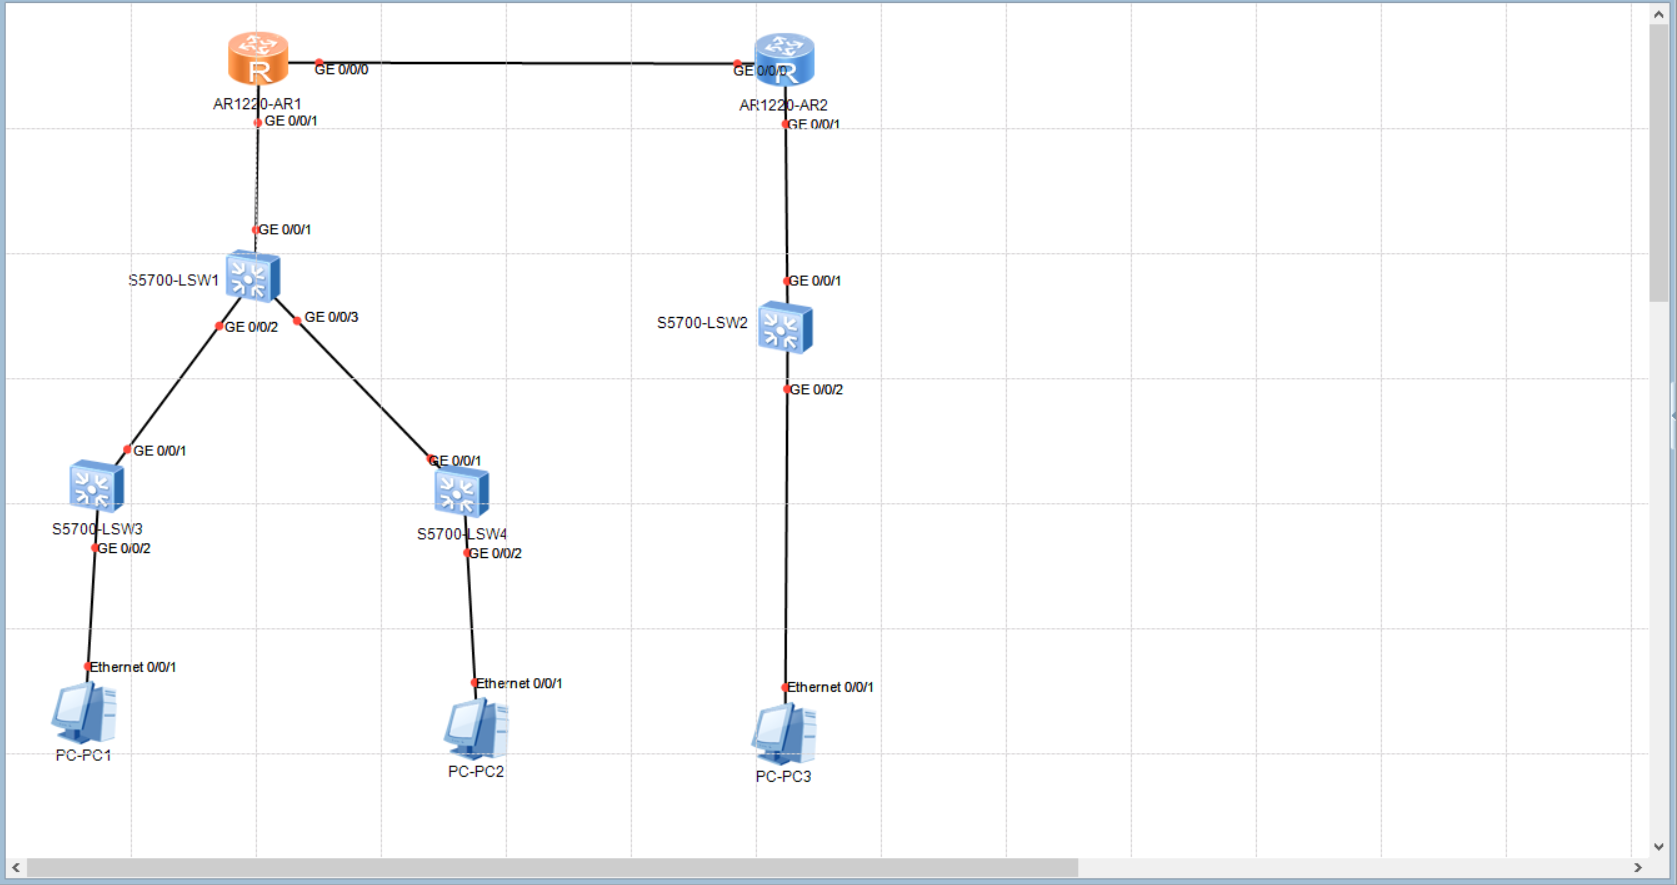Click AR1's GE 0/0/1 port label

291,121
